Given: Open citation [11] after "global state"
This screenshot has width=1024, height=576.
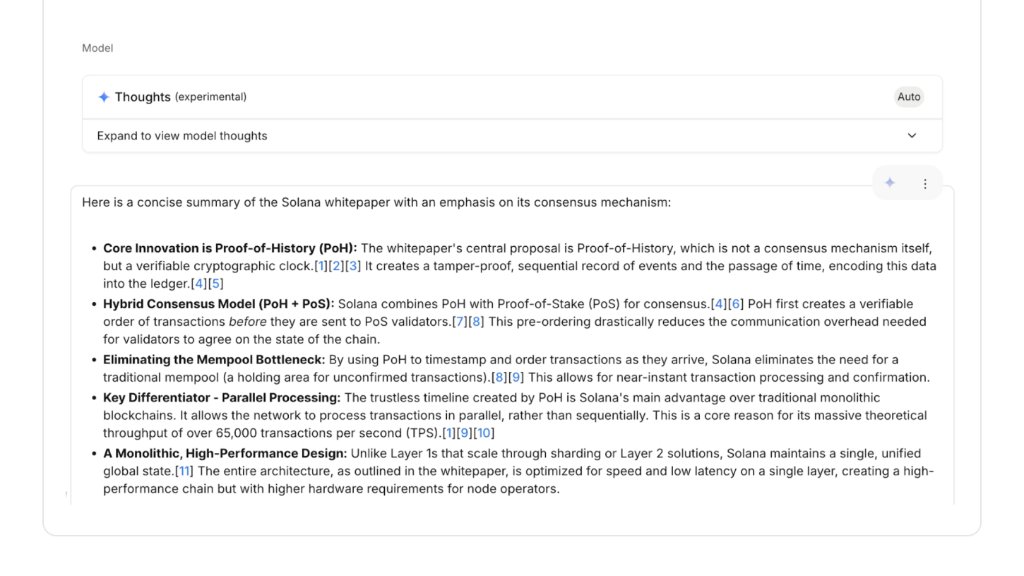Looking at the screenshot, I should point(183,471).
